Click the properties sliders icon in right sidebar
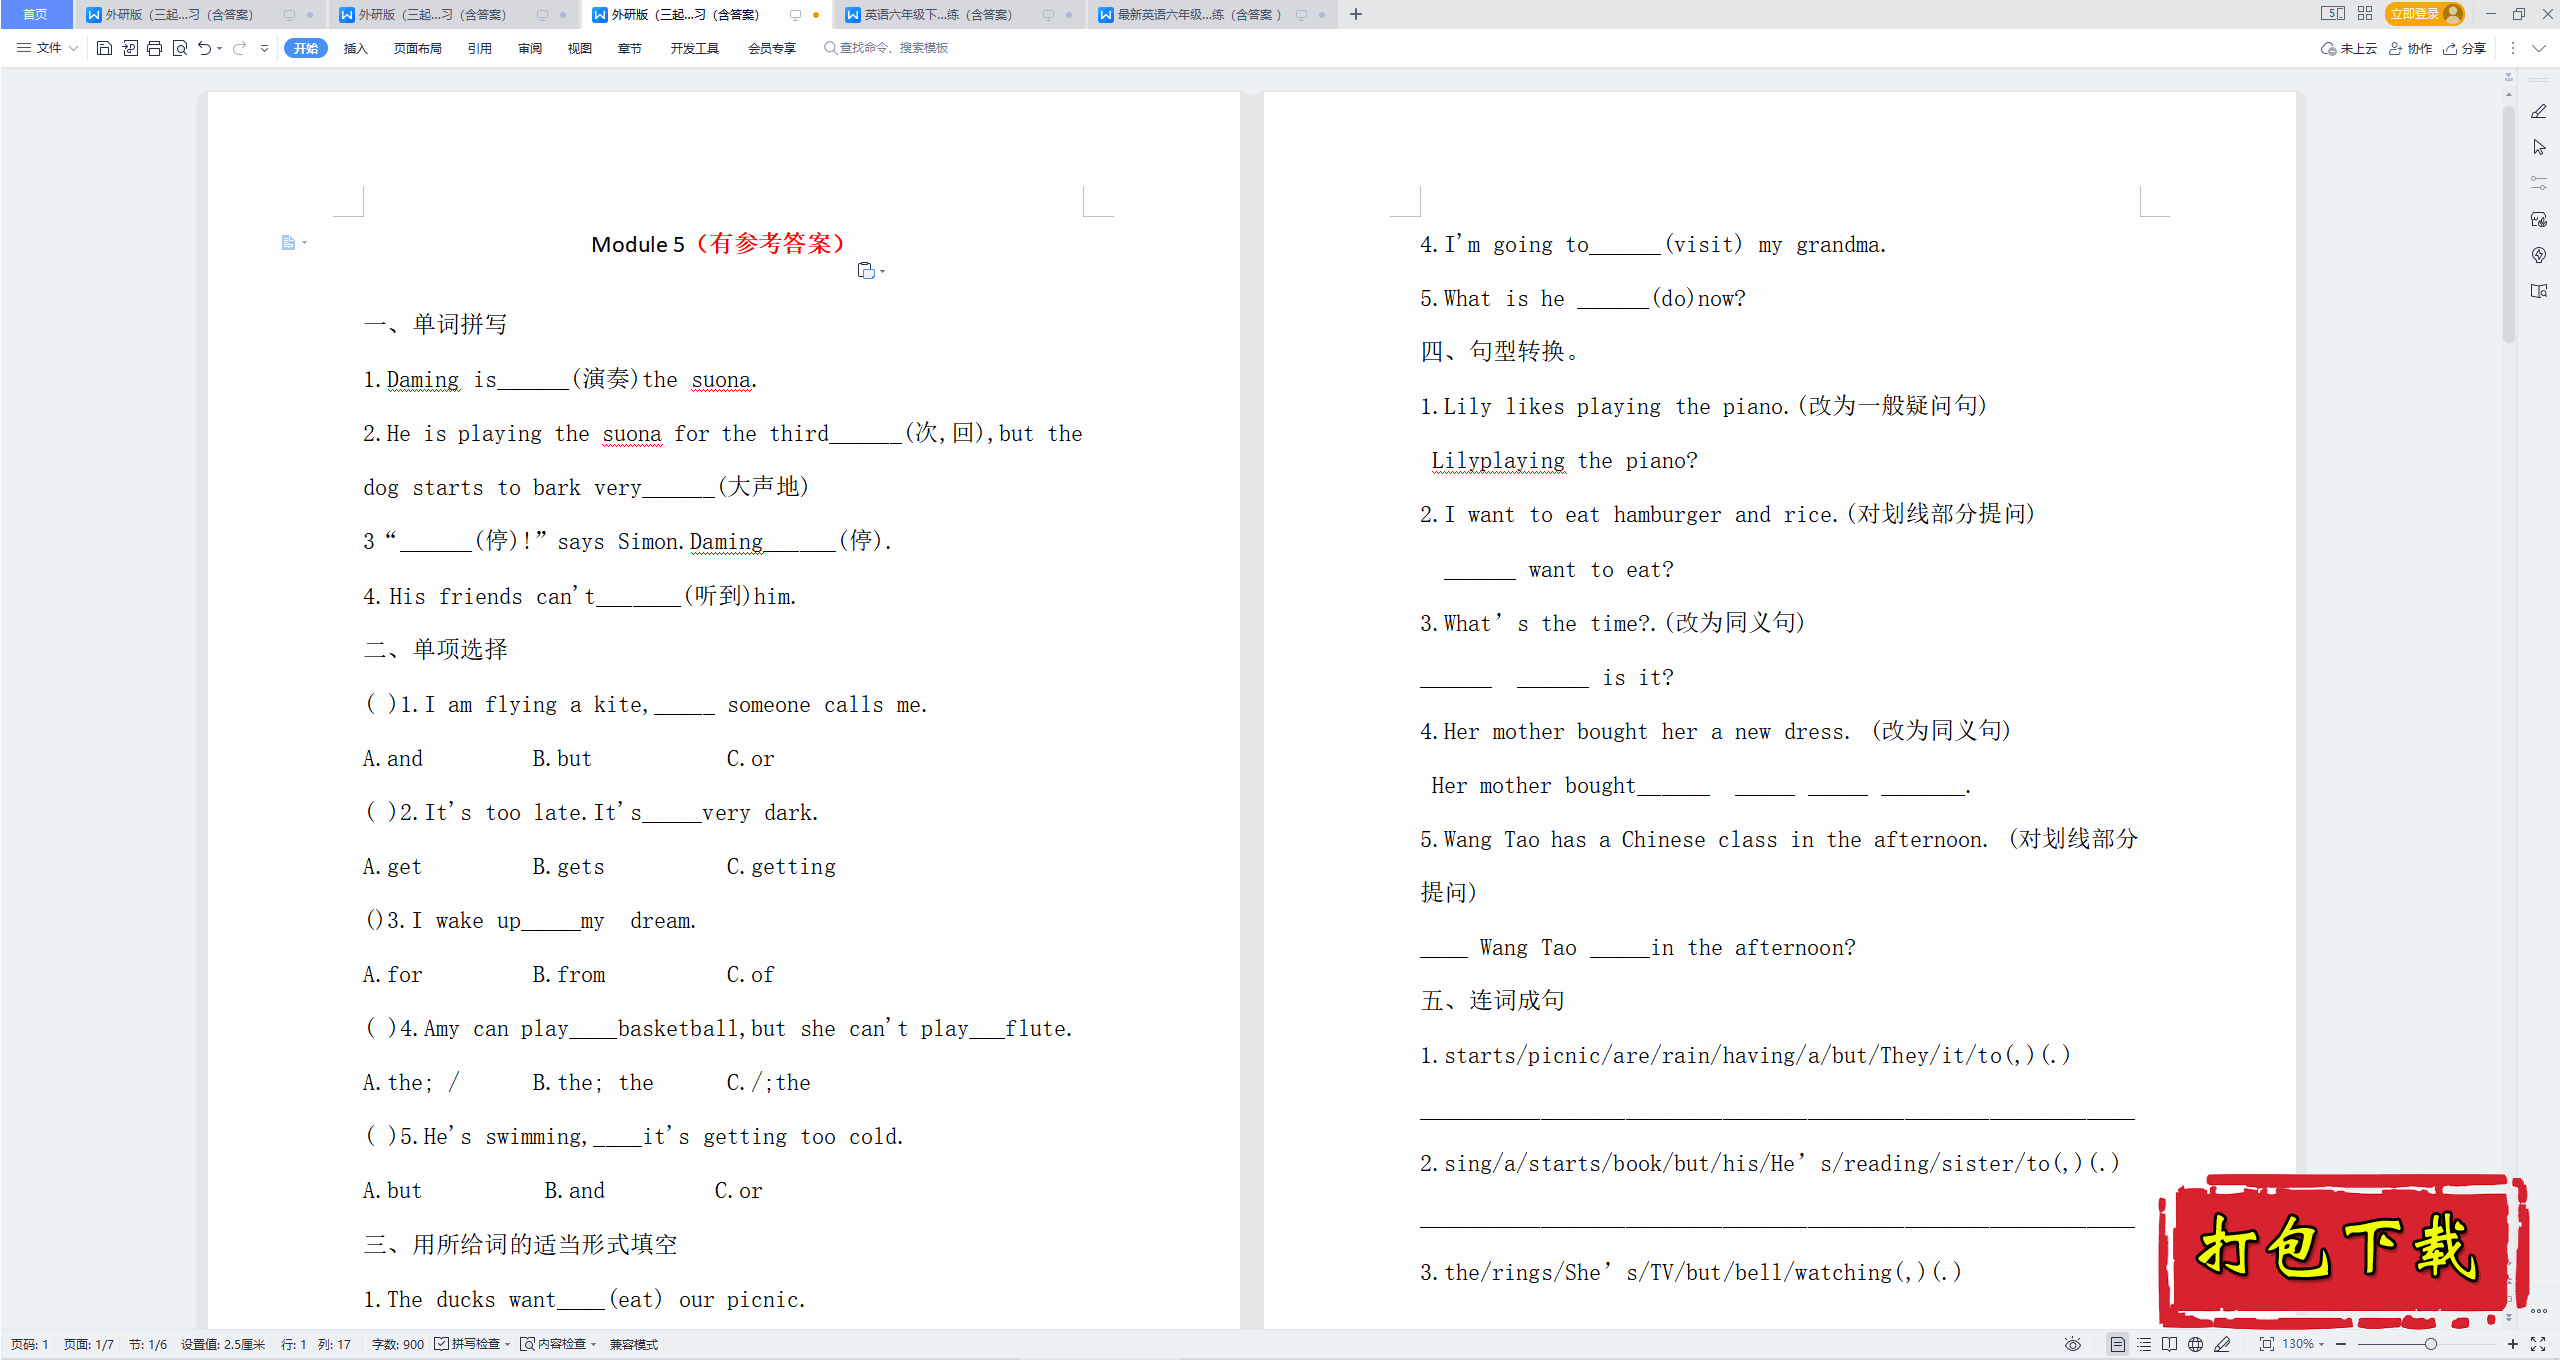The width and height of the screenshot is (2560, 1360). tap(2539, 183)
